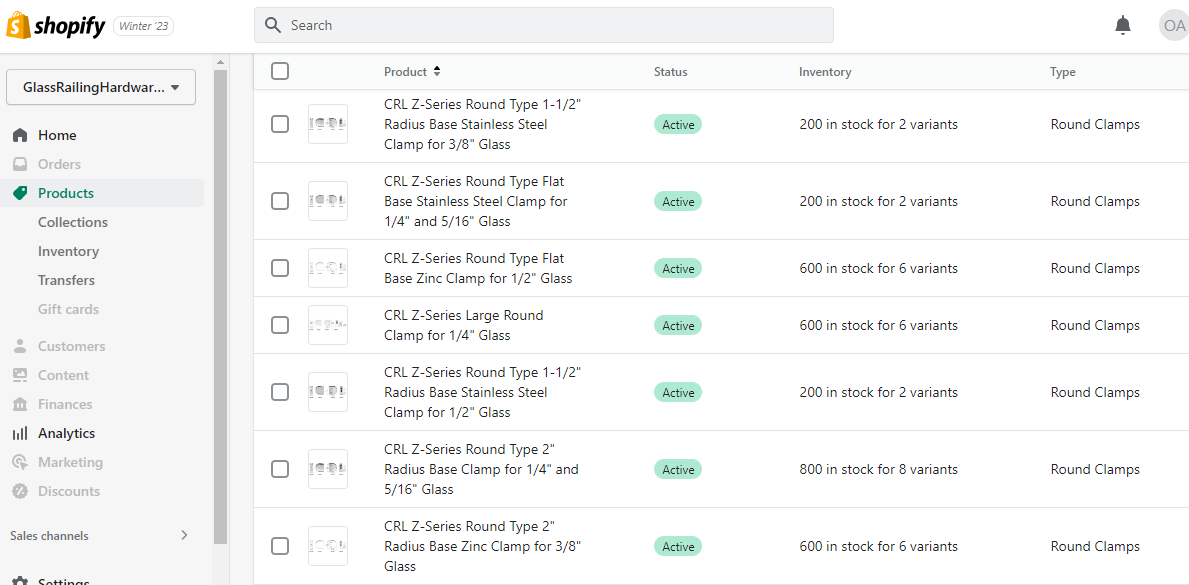
Task: Click the Products tag icon
Action: [20, 193]
